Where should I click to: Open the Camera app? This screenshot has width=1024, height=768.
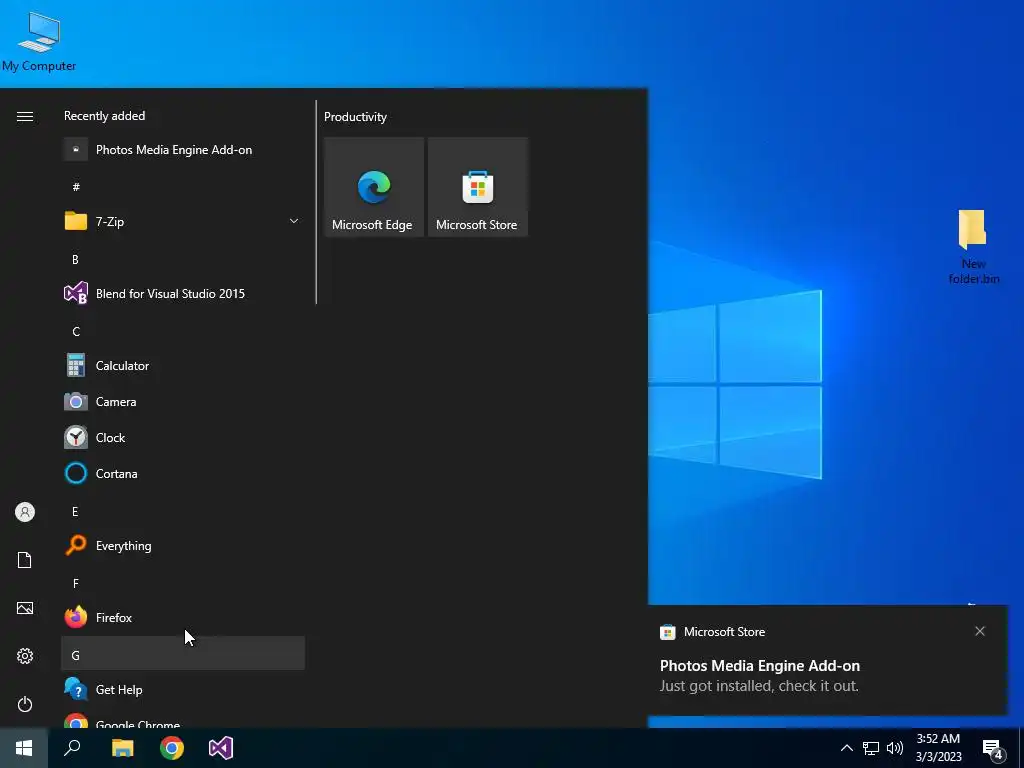[183, 402]
